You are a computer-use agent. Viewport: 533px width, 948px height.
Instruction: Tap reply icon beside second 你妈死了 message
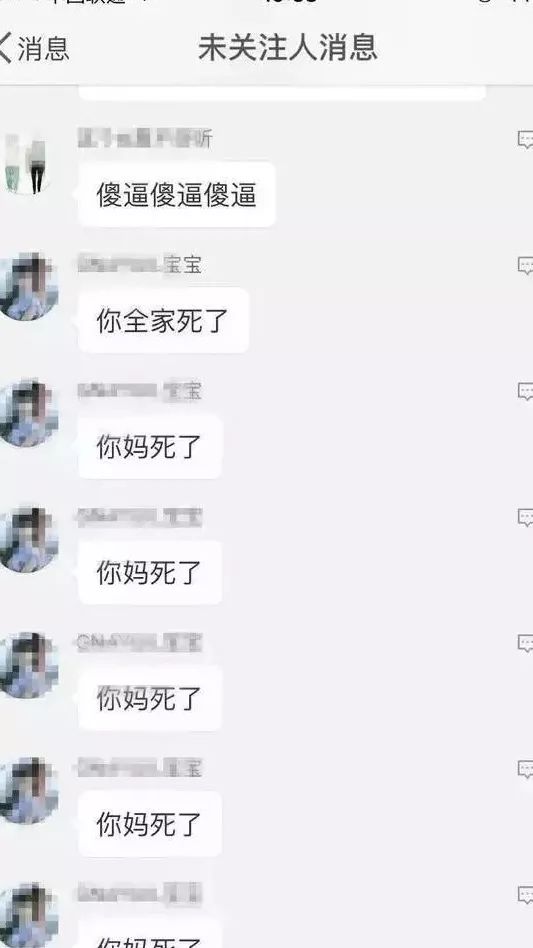(x=525, y=517)
